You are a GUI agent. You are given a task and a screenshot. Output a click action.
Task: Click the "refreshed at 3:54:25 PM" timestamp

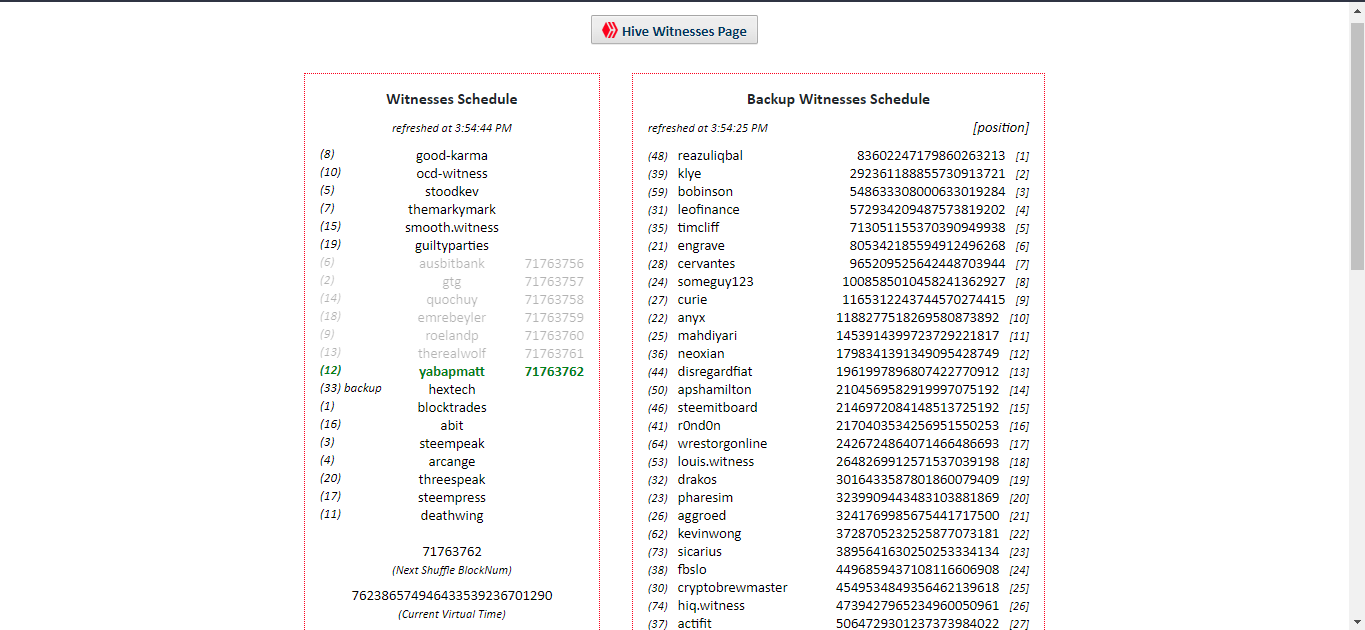coord(708,128)
